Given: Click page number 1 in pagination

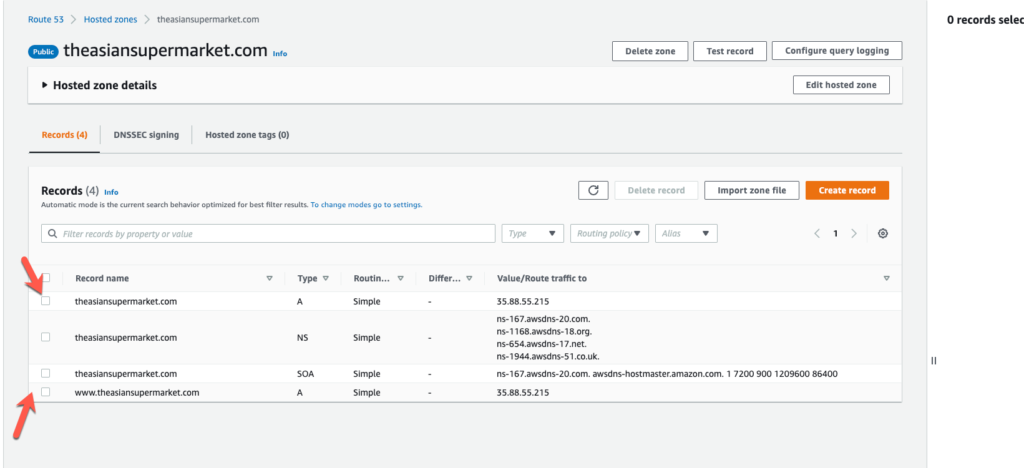Looking at the screenshot, I should (x=835, y=234).
